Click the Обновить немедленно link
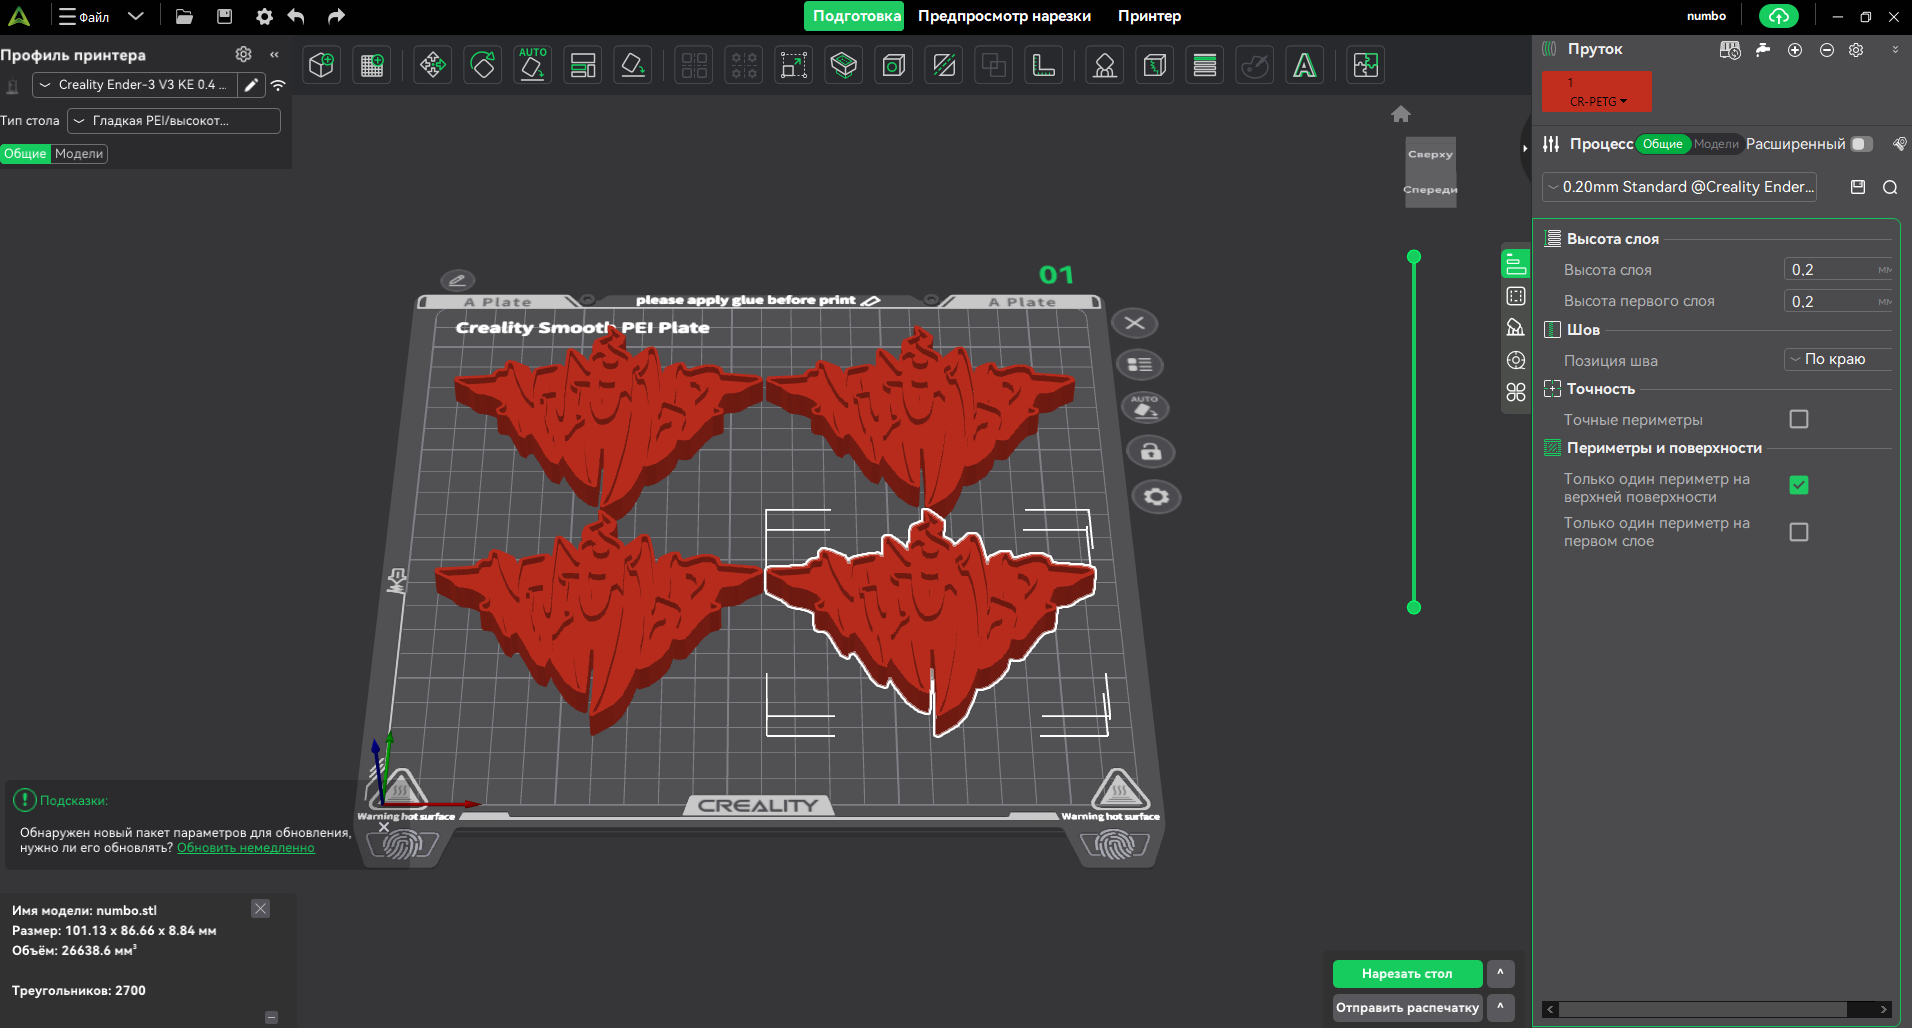The height and width of the screenshot is (1028, 1912). click(x=246, y=848)
